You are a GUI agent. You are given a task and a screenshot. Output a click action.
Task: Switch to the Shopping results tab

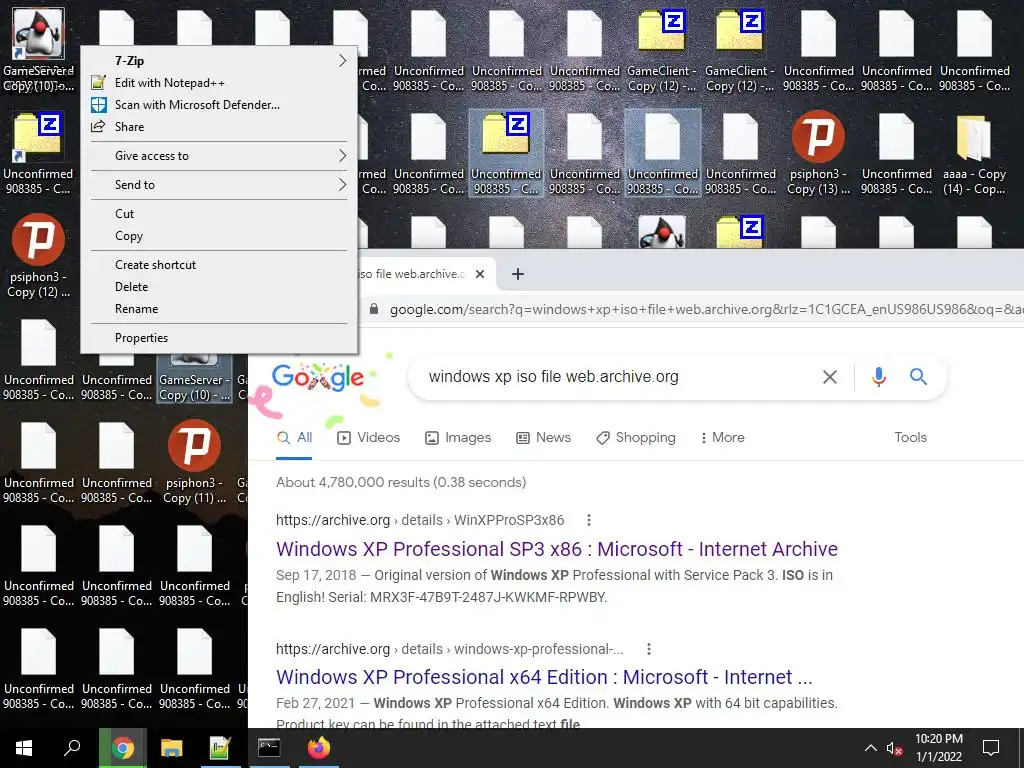tap(635, 438)
